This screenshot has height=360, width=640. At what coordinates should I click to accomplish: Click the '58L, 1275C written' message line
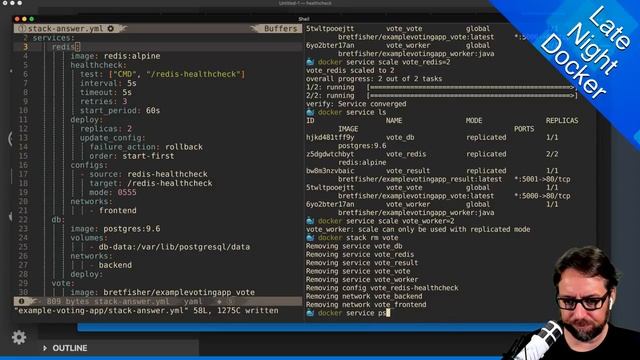pyautogui.click(x=236, y=311)
